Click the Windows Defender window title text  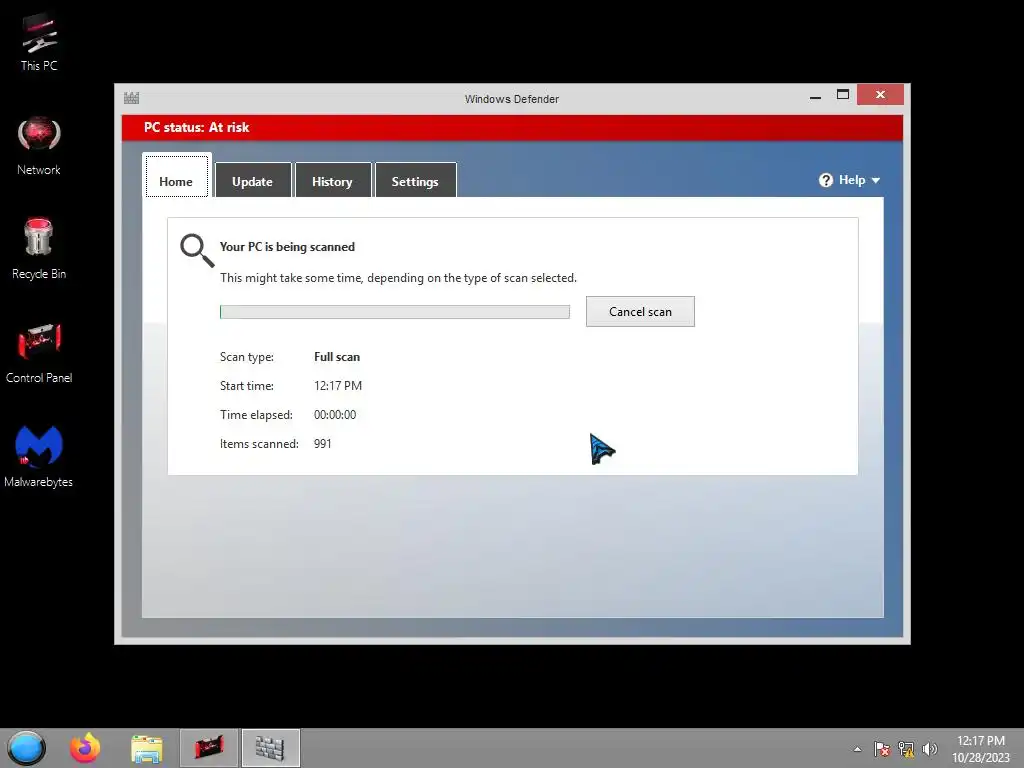pos(512,99)
